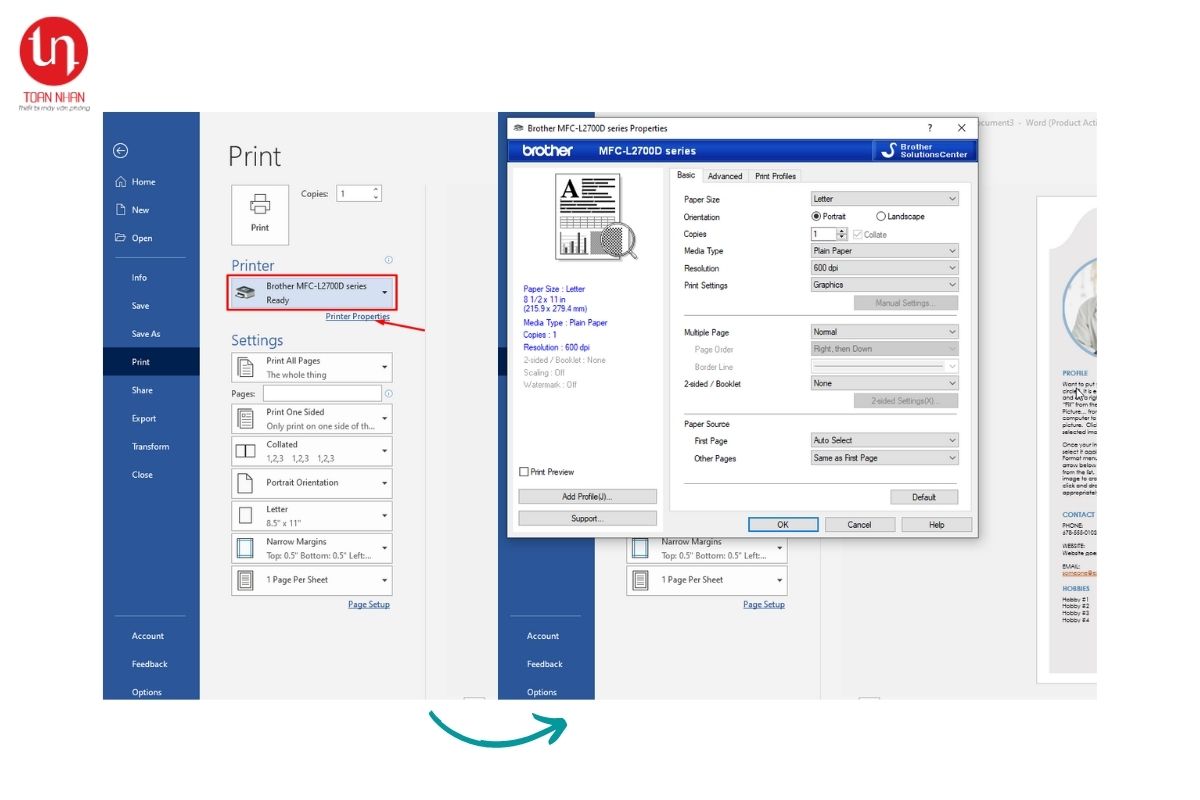Image resolution: width=1200 pixels, height=800 pixels.
Task: Open the Media Type dropdown
Action: coord(884,251)
